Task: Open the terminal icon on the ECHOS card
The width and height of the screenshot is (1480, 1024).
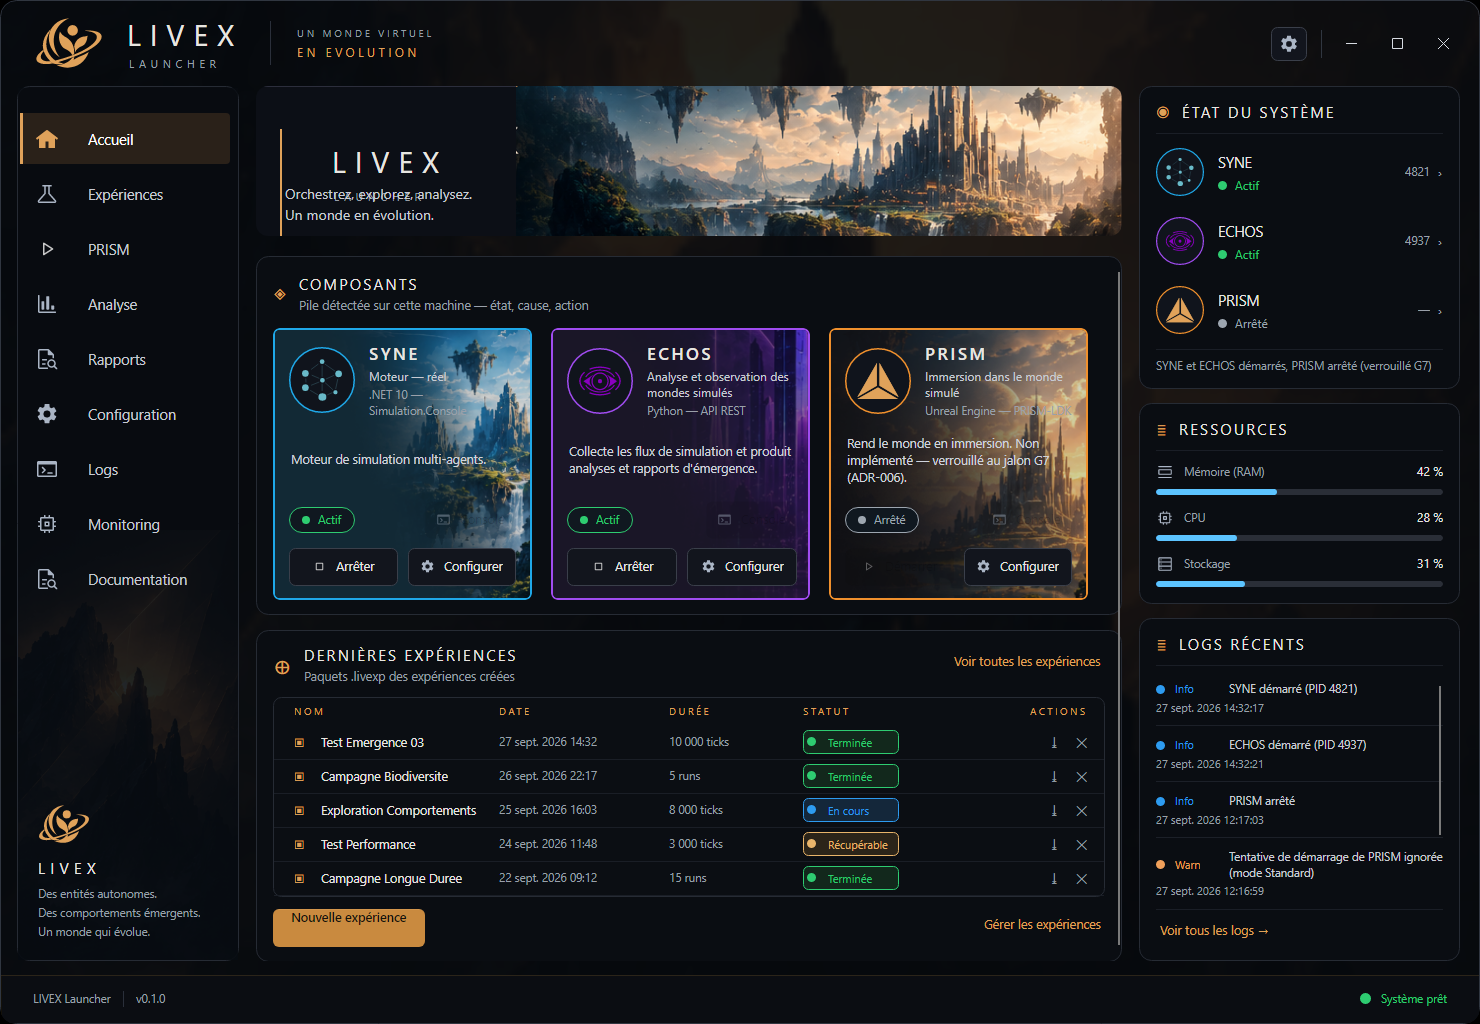Action: click(724, 520)
